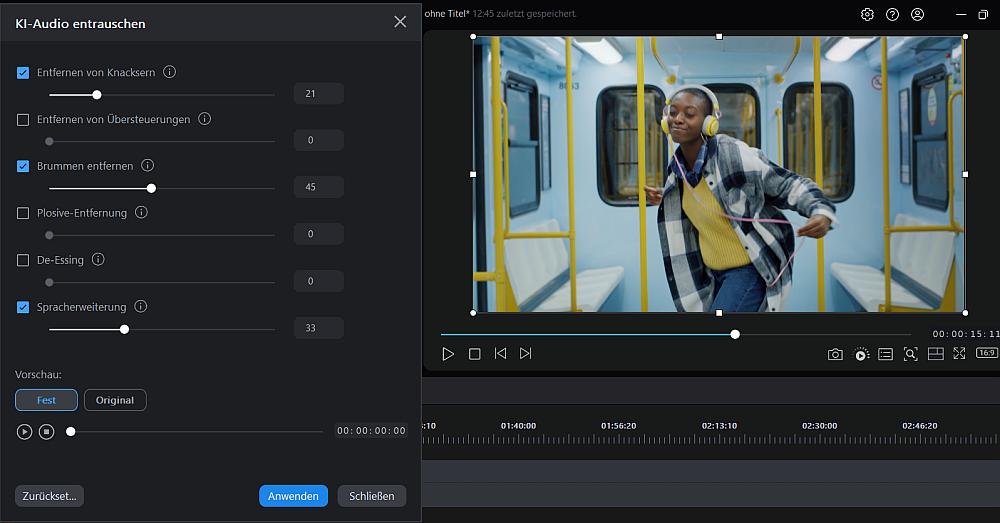The height and width of the screenshot is (523, 1000).
Task: Take a snapshot with the camera icon
Action: pos(835,354)
